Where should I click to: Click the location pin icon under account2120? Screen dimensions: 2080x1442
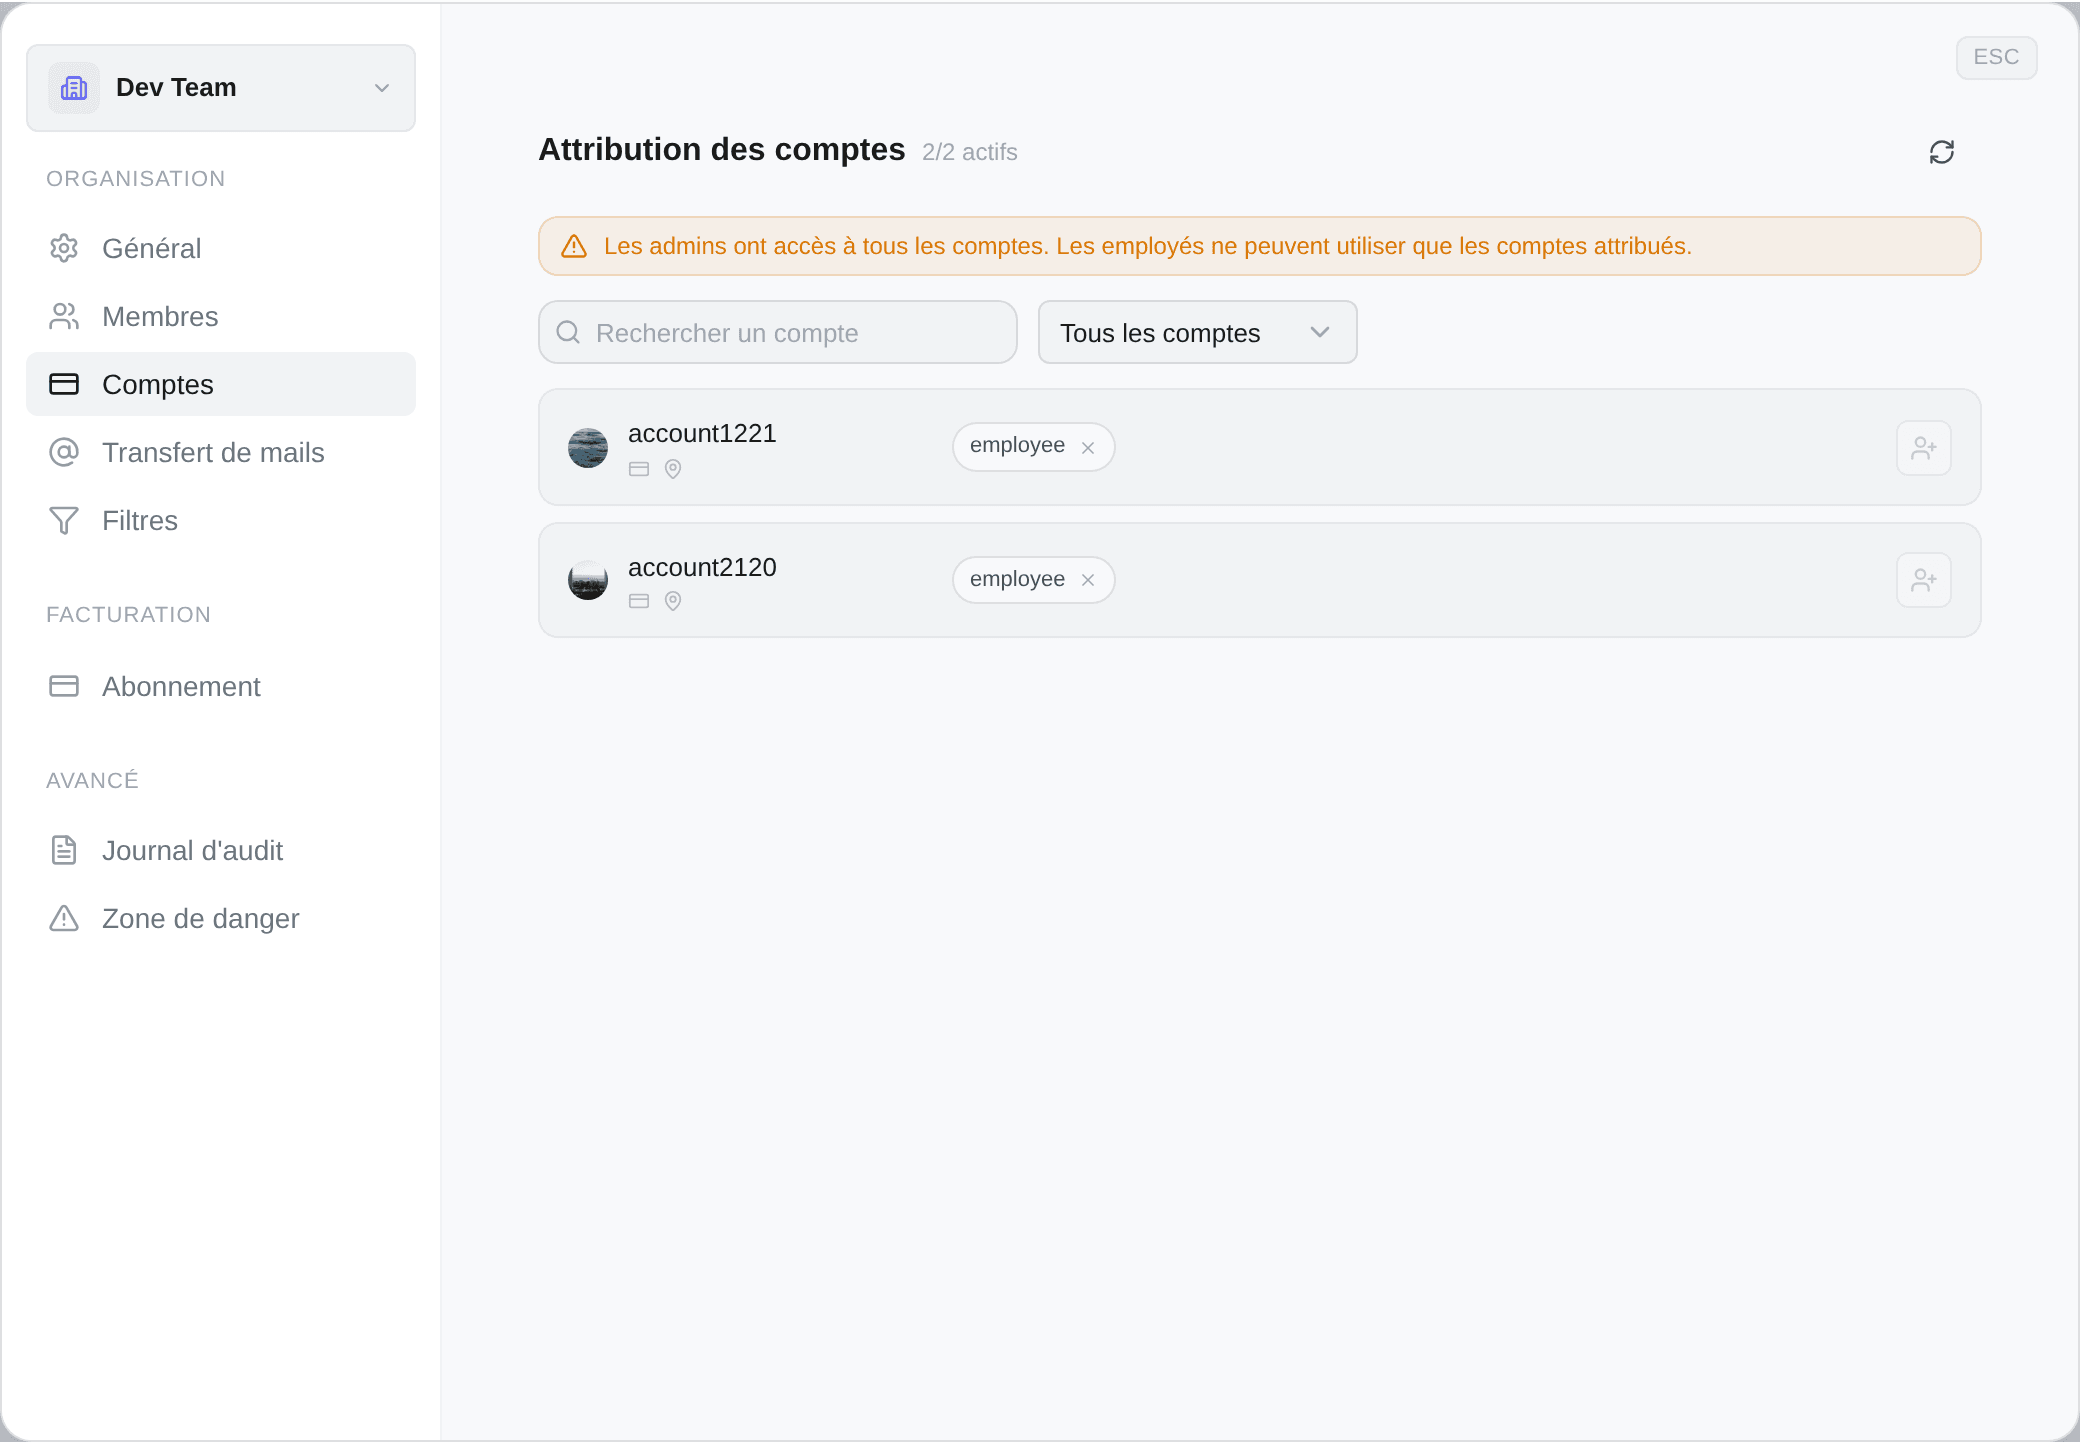673,601
